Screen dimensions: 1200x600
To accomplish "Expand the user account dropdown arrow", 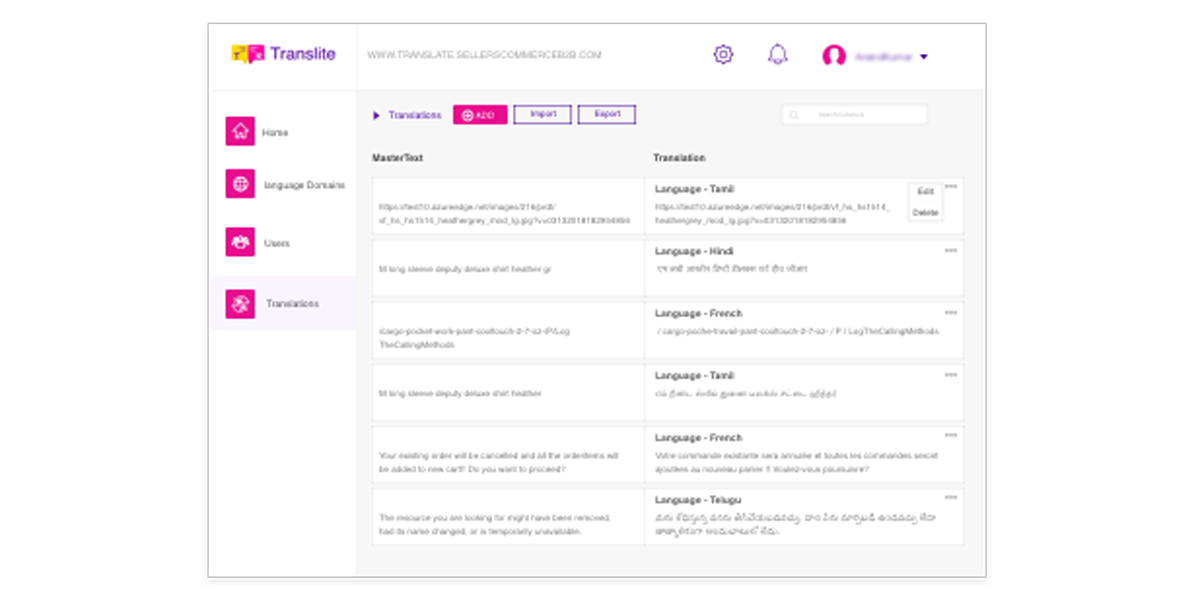I will [924, 57].
